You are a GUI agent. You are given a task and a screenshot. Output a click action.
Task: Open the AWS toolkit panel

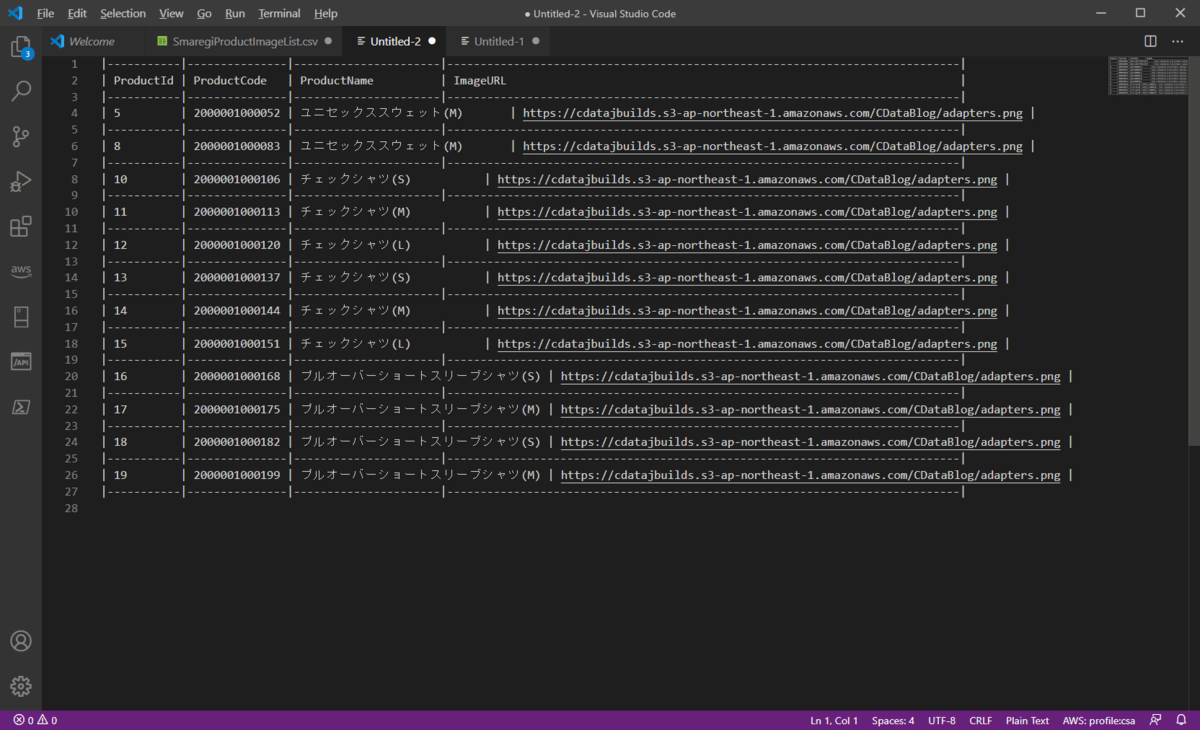click(20, 271)
